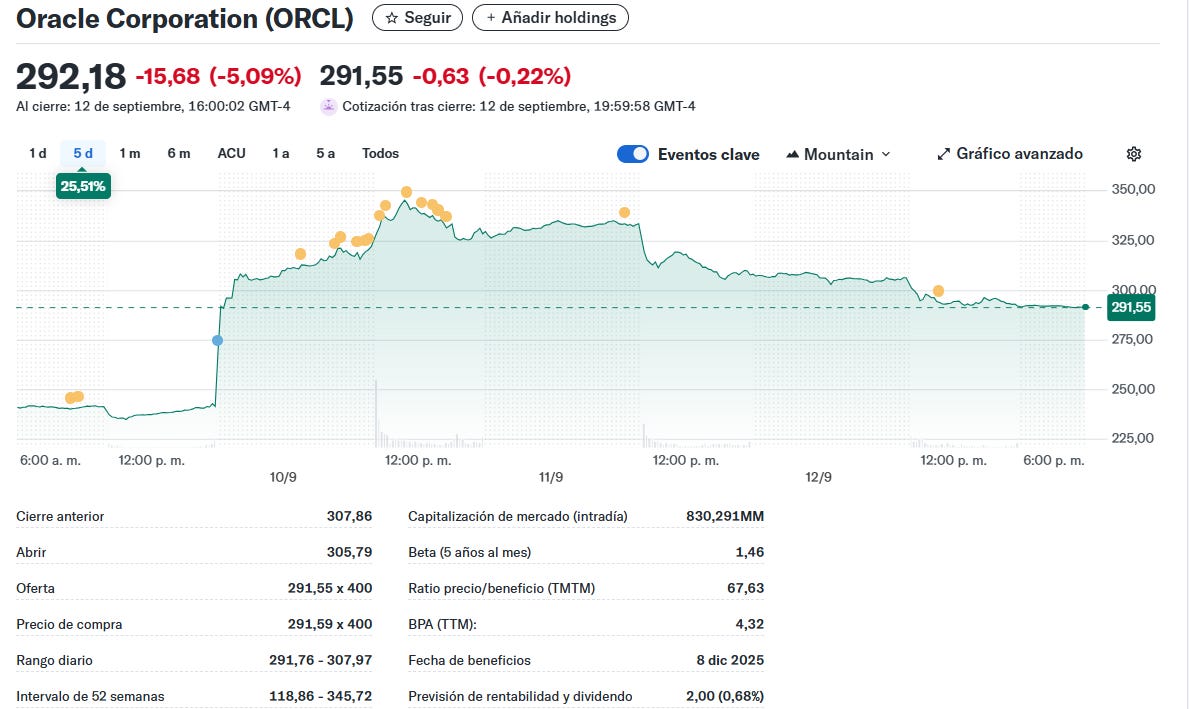Open chart settings gear icon
Image resolution: width=1189 pixels, height=709 pixels.
(x=1134, y=154)
